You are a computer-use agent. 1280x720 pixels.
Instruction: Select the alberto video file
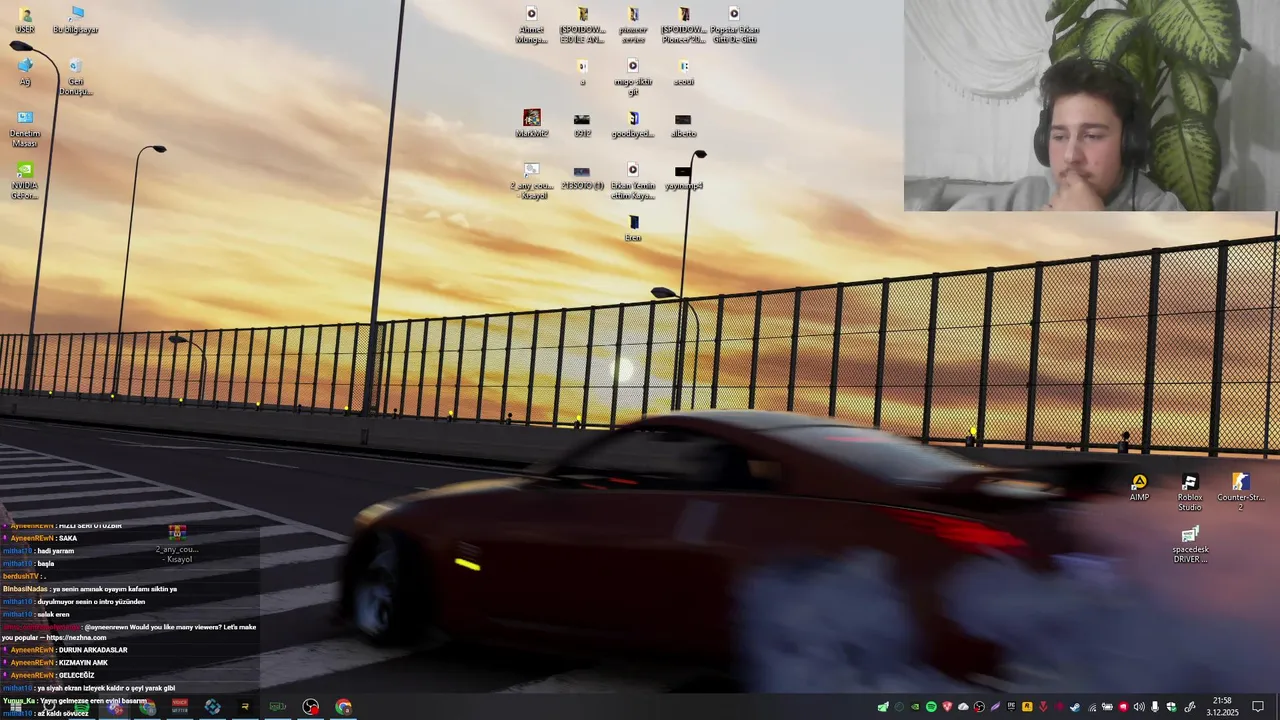point(683,124)
